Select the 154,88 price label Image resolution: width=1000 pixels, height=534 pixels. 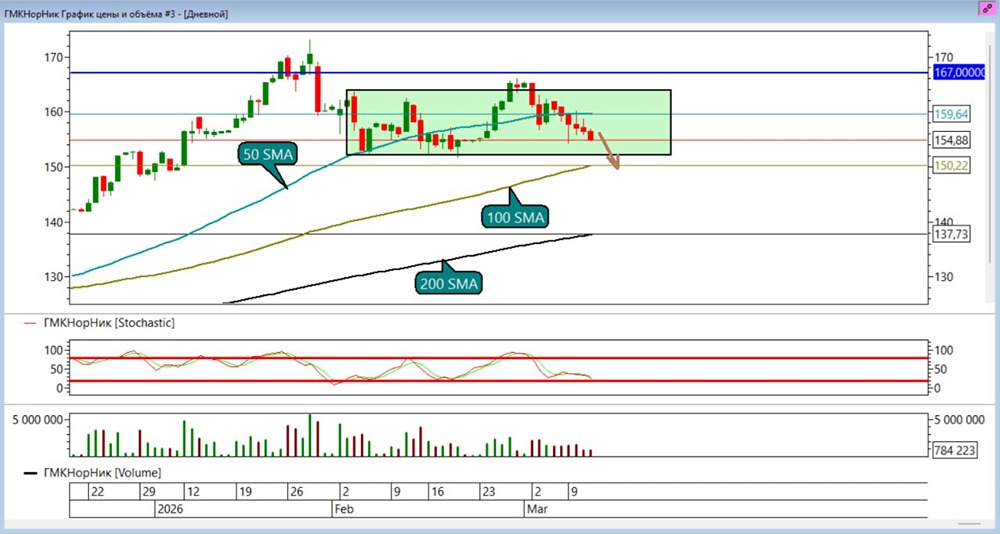click(x=952, y=140)
